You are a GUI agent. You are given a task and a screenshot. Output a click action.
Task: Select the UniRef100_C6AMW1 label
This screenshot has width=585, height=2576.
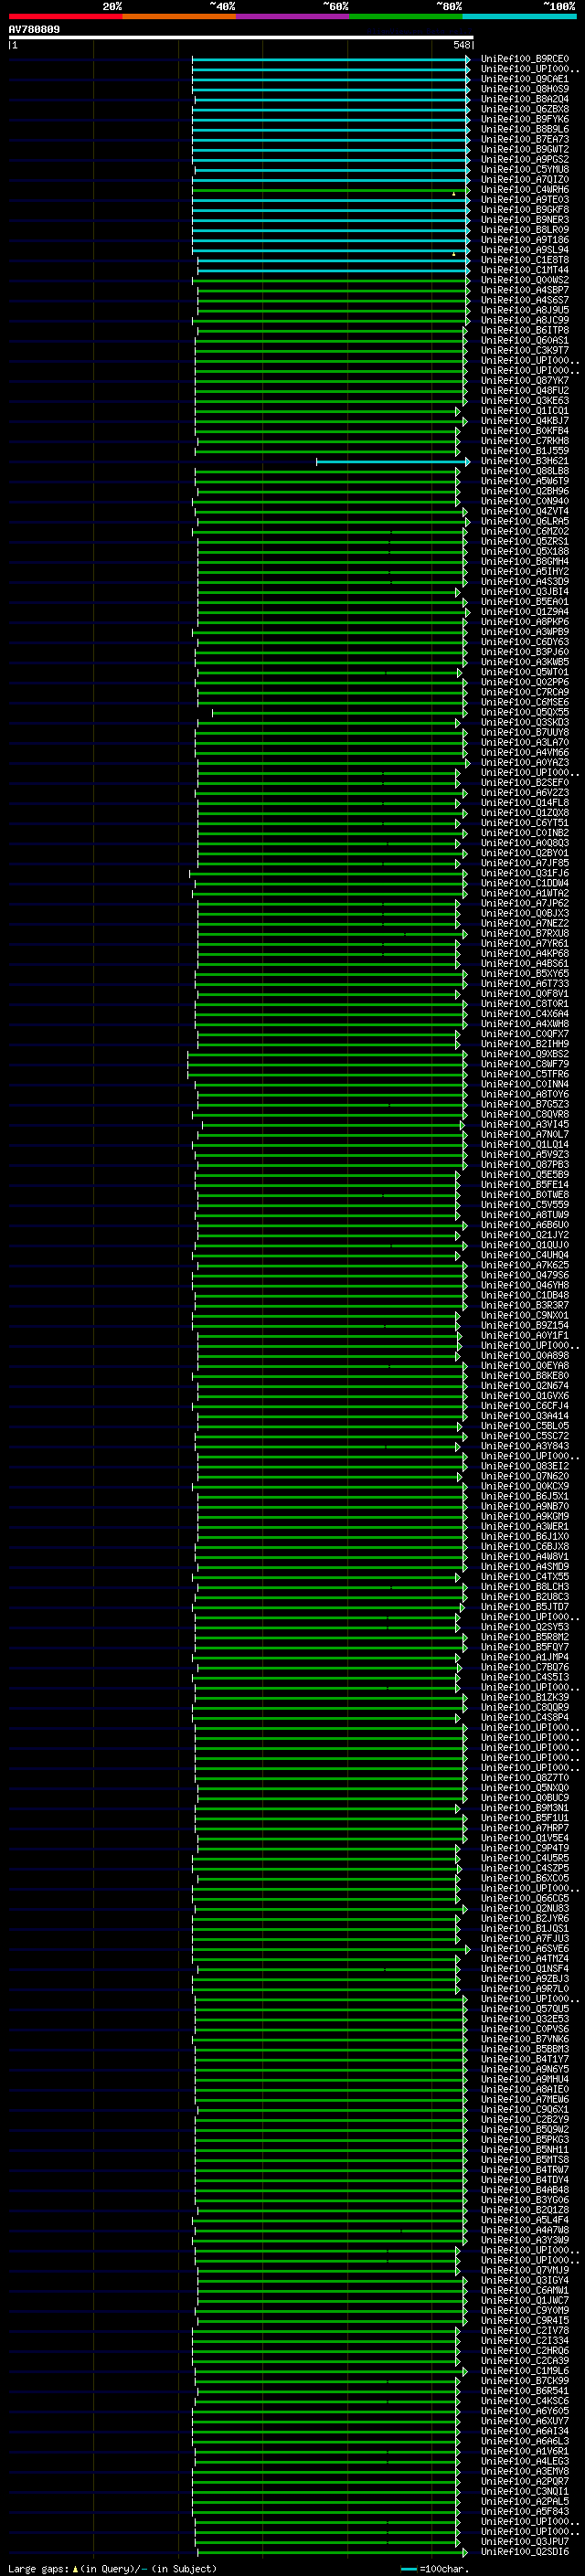[524, 2290]
